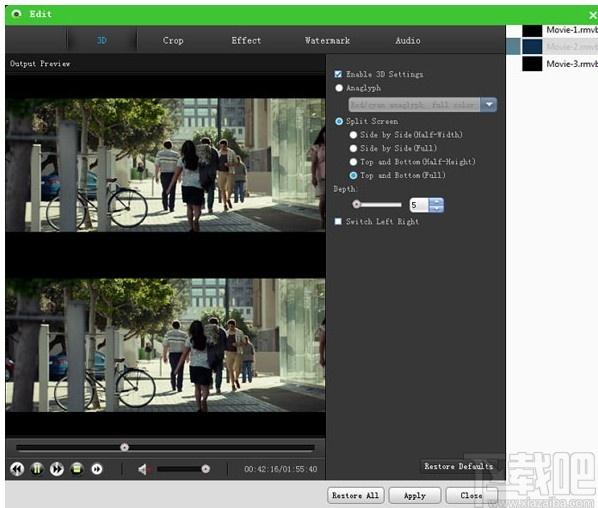Switch to the Crop tab

click(x=173, y=40)
